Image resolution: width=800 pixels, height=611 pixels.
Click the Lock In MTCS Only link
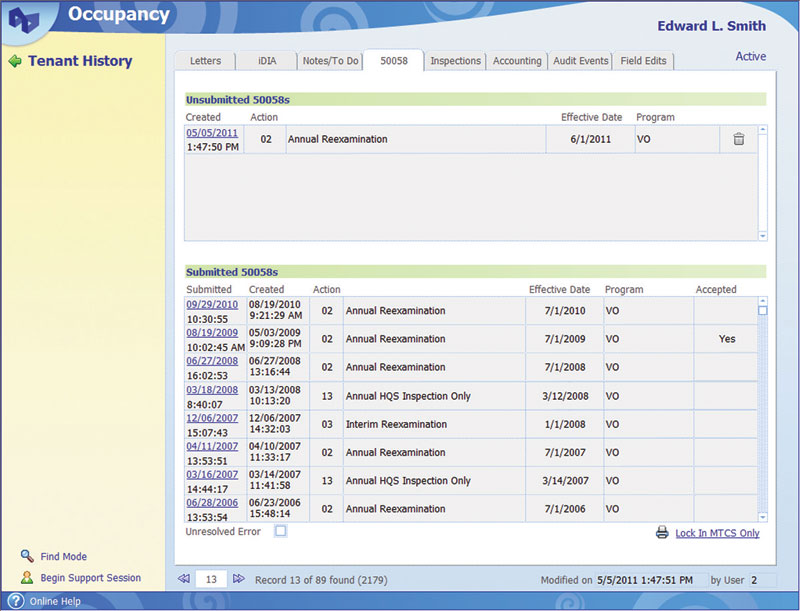pos(717,533)
